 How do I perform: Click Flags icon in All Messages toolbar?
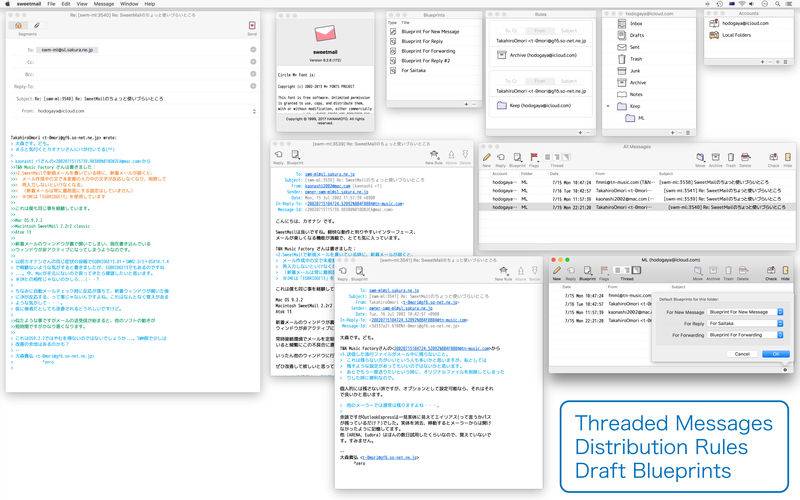click(x=534, y=158)
